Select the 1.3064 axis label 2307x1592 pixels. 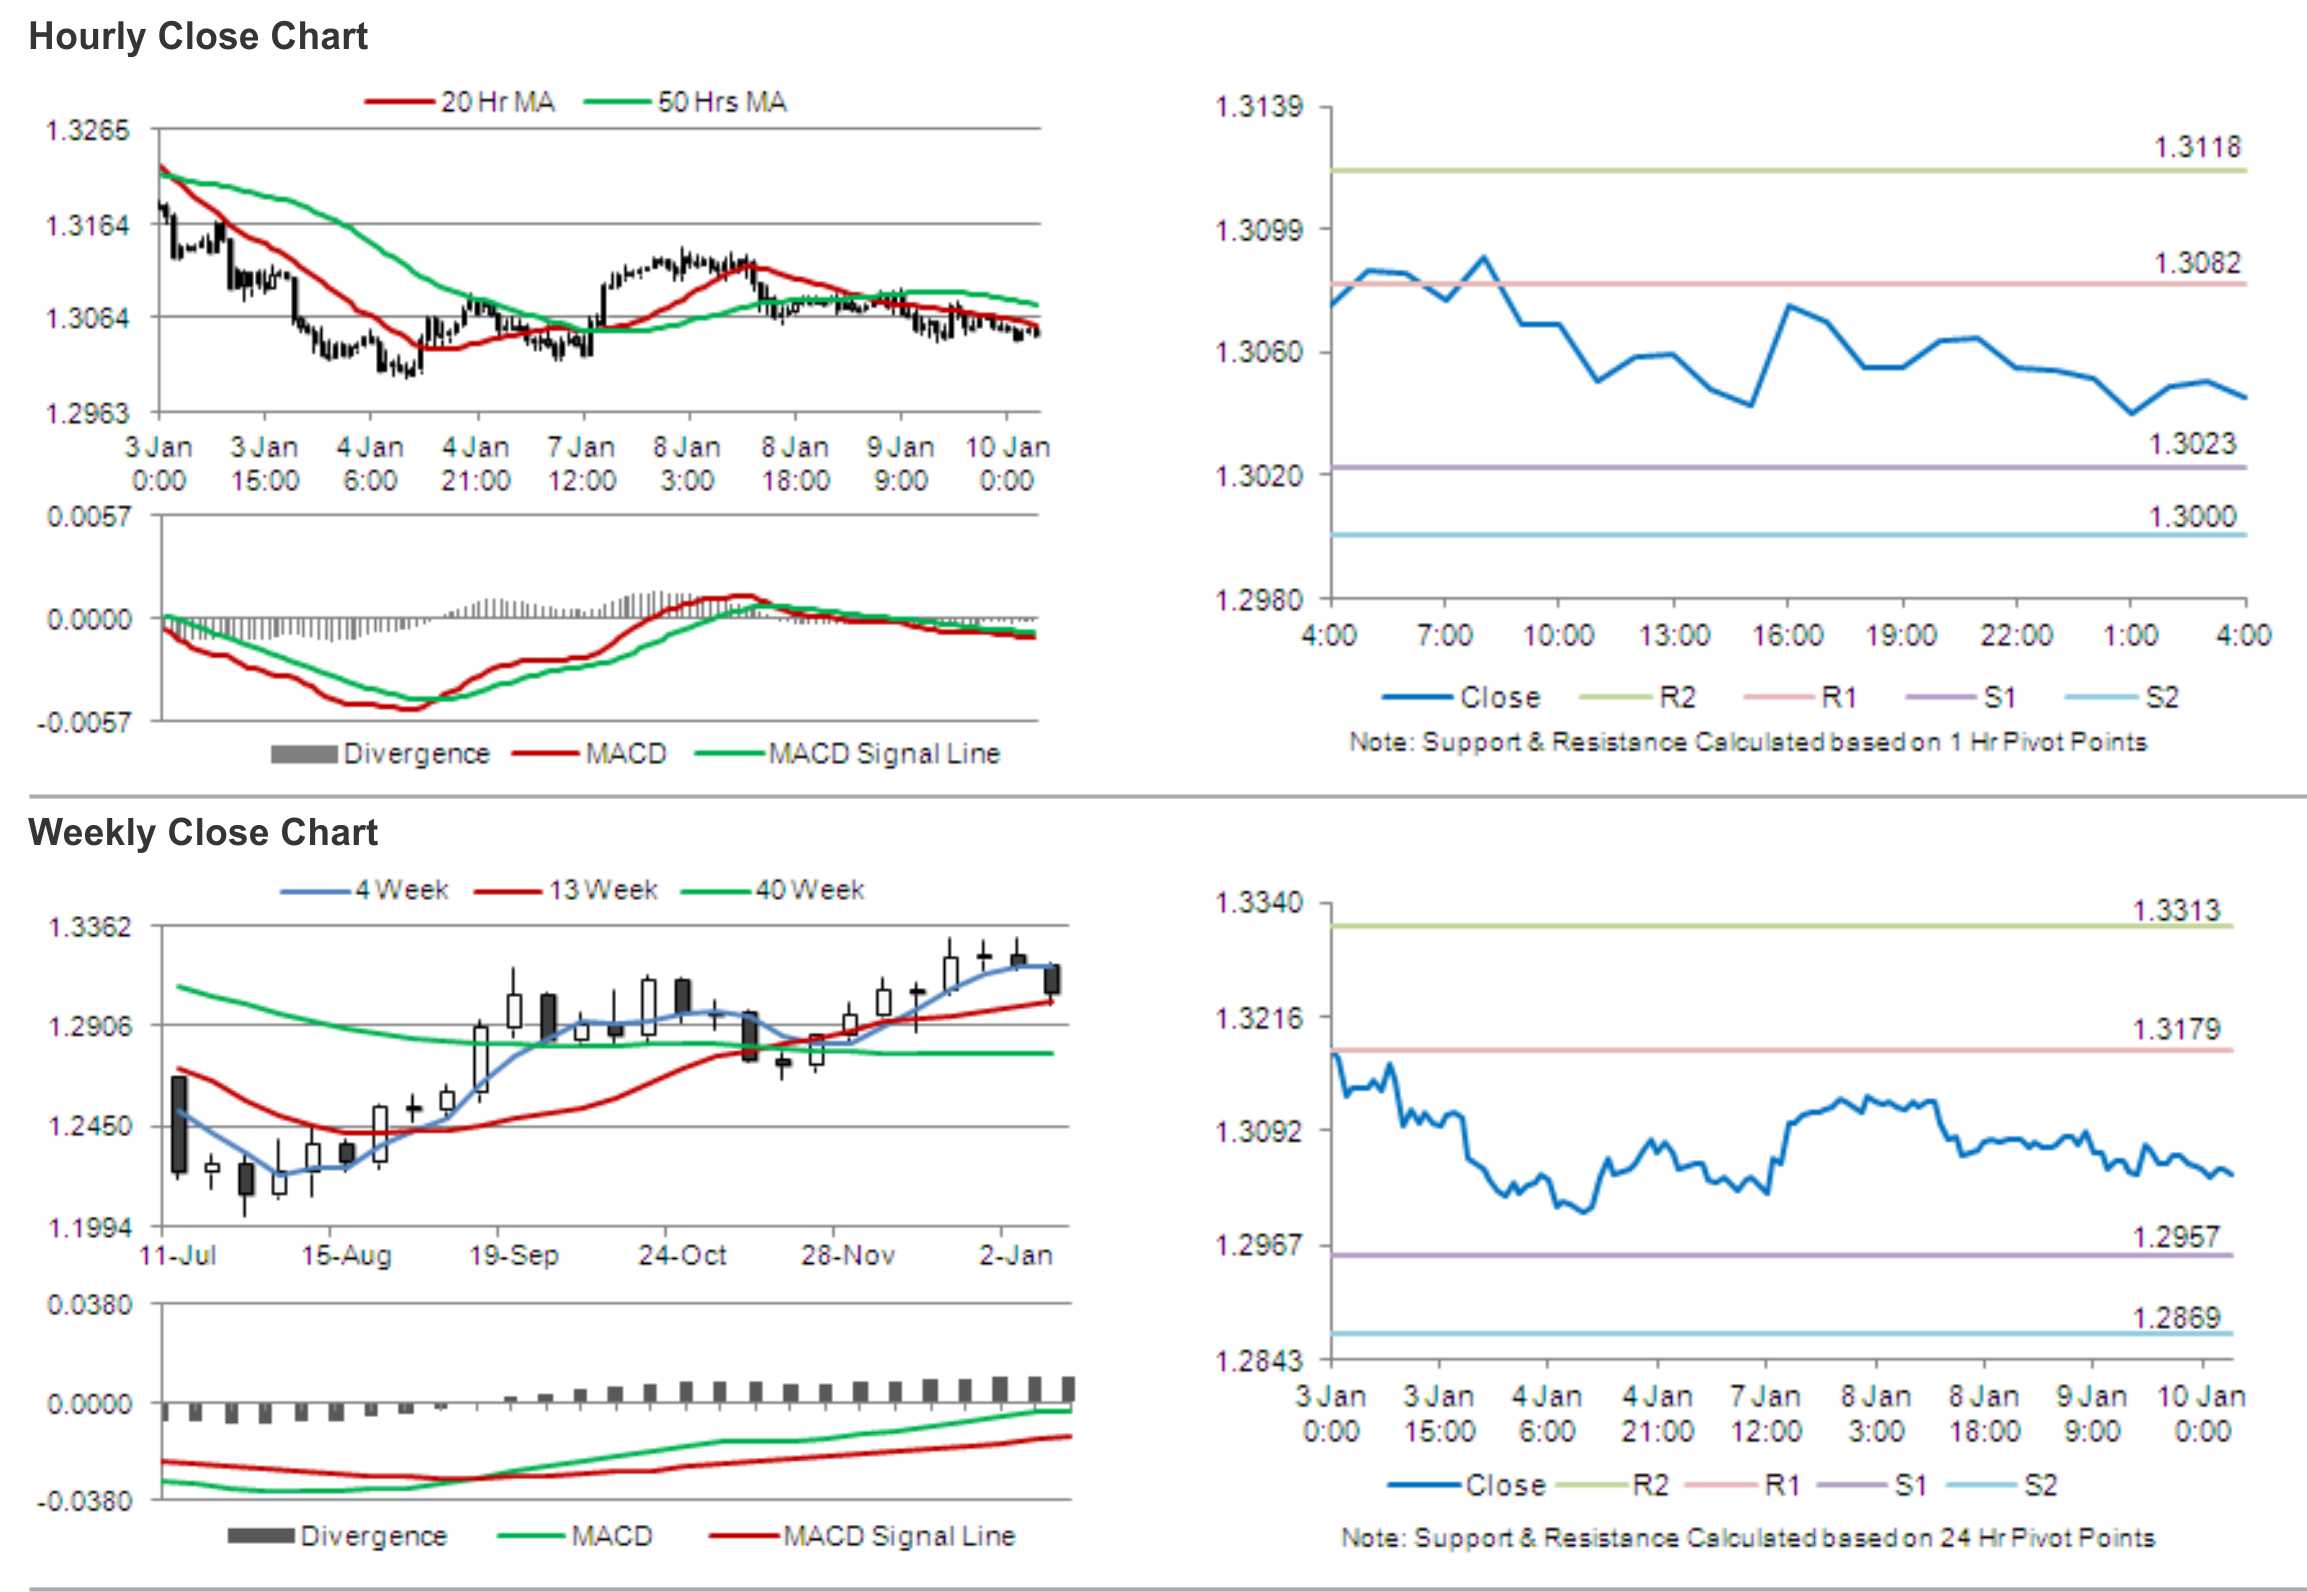pyautogui.click(x=88, y=319)
